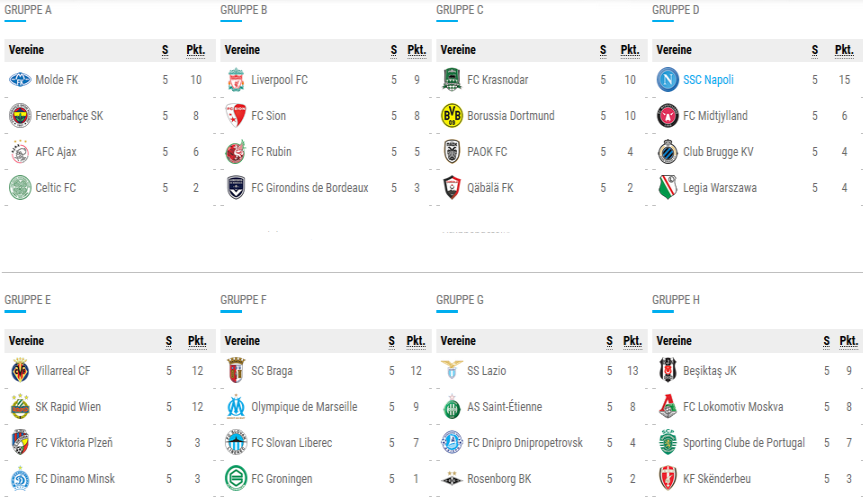Viewport: 863px width, 499px height.
Task: Click the Beşiktaş JK crest icon
Action: click(668, 370)
